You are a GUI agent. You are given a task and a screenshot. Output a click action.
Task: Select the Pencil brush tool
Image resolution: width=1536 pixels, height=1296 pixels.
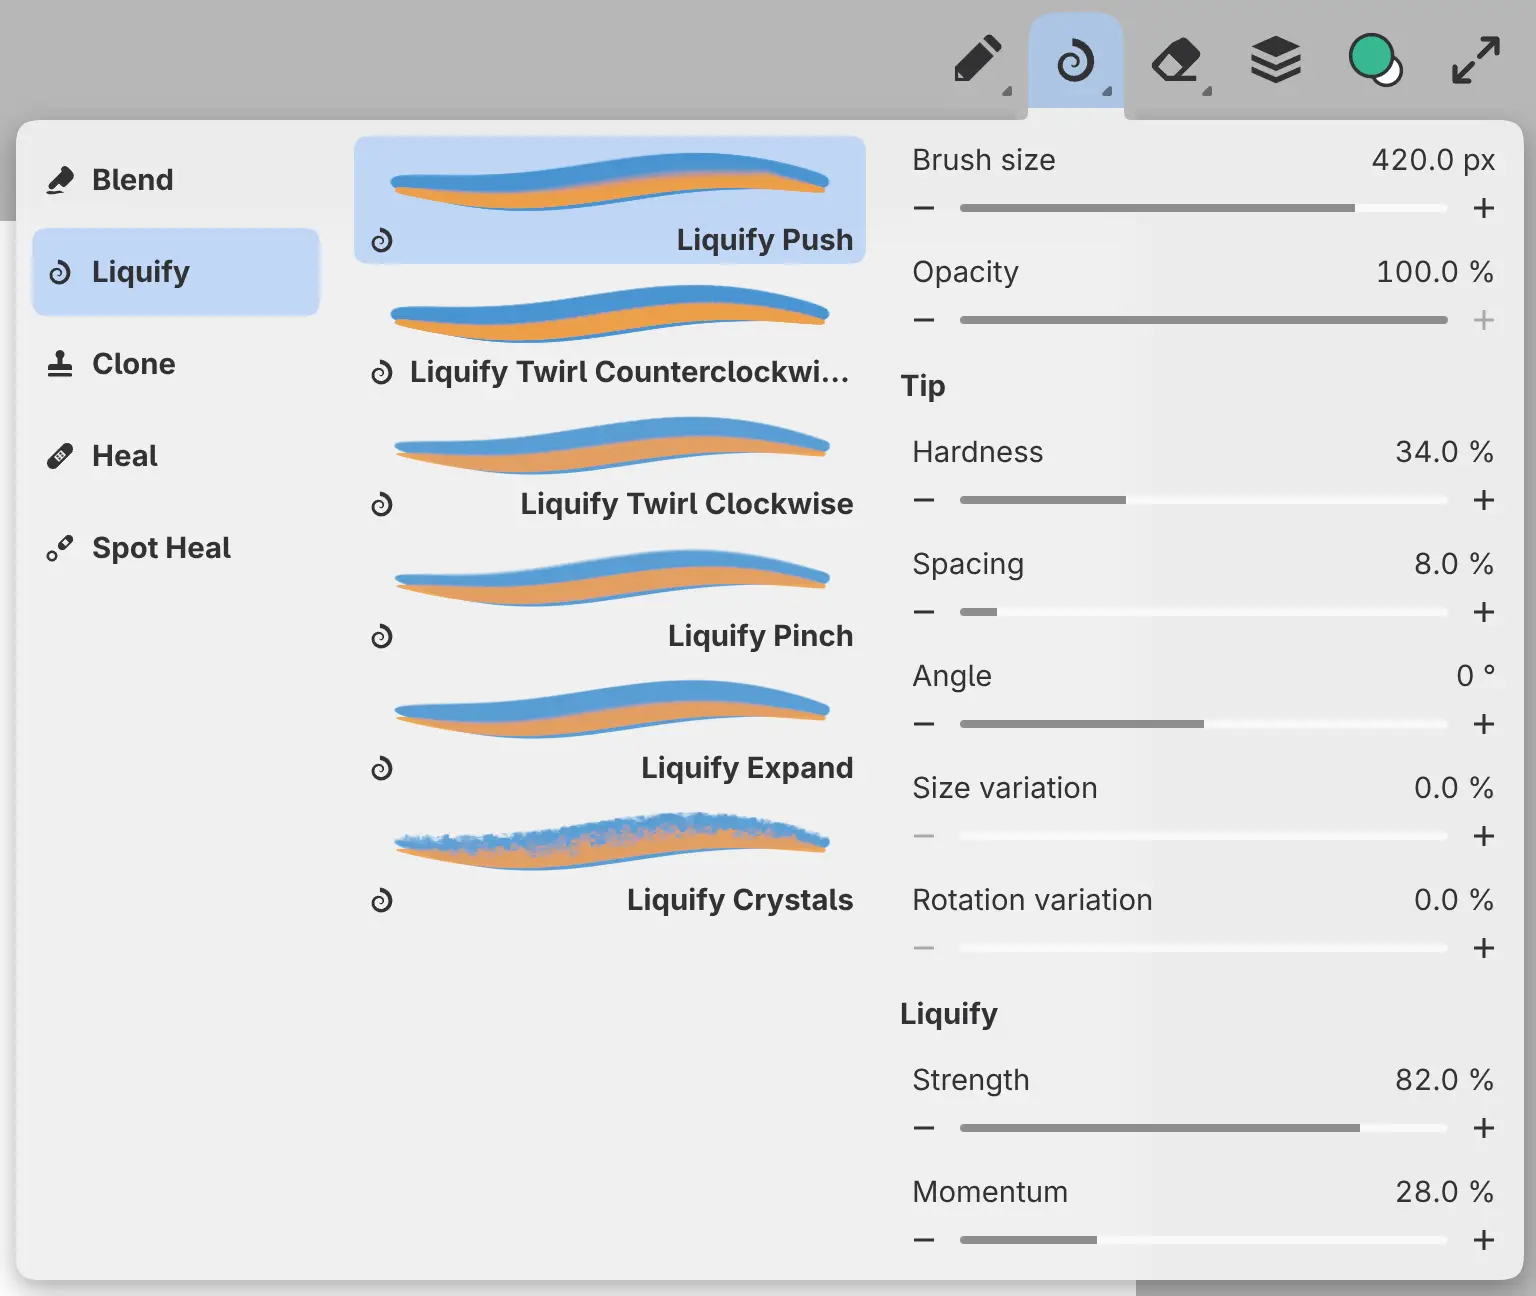977,61
